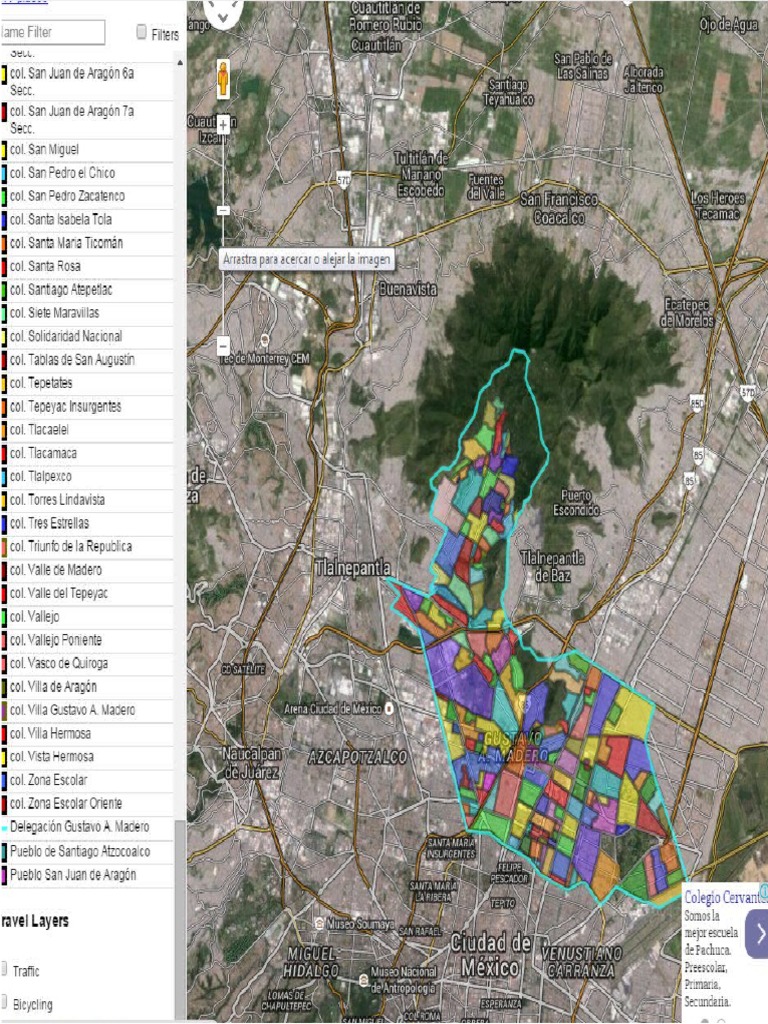Image resolution: width=768 pixels, height=1024 pixels.
Task: Click the Tec de Monterrey CEM map marker
Action: [x=264, y=340]
